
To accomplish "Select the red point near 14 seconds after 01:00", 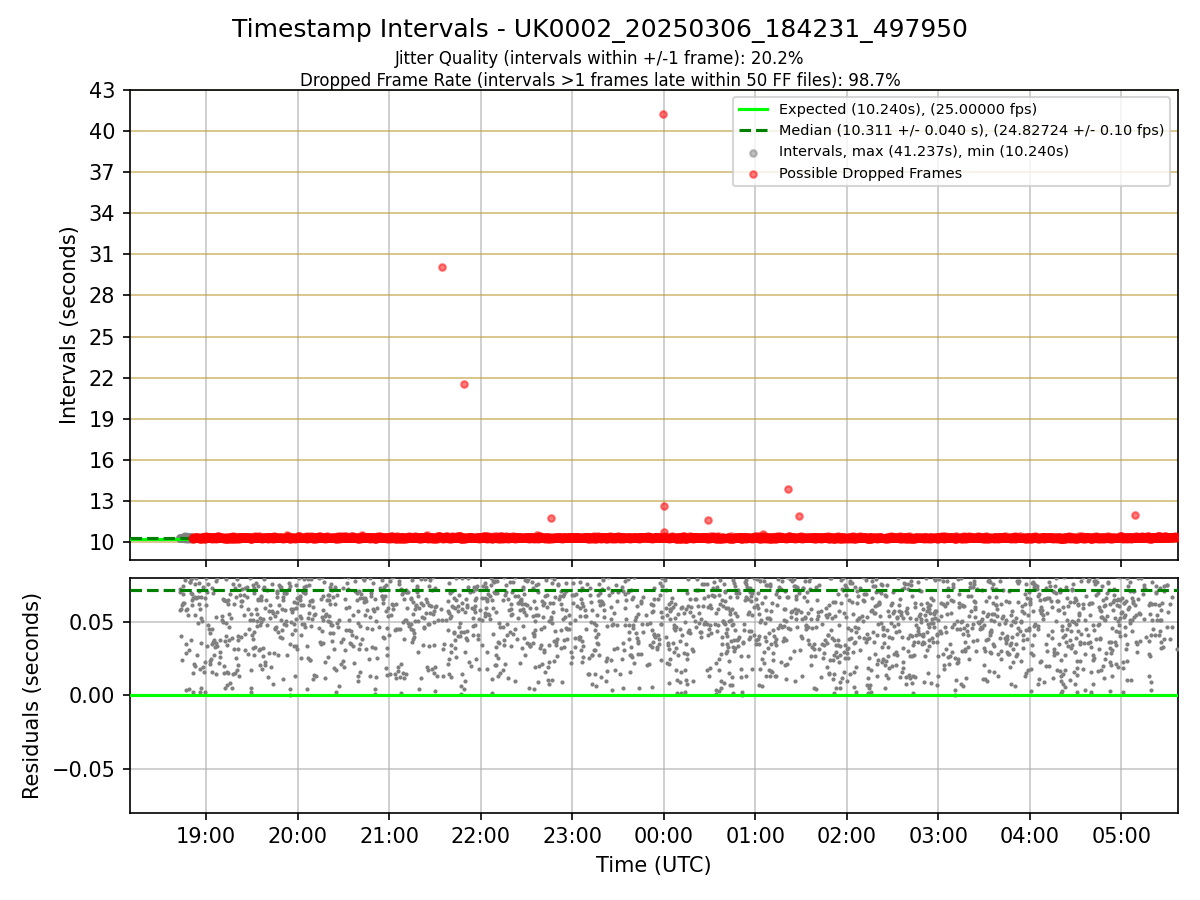I will [x=788, y=489].
